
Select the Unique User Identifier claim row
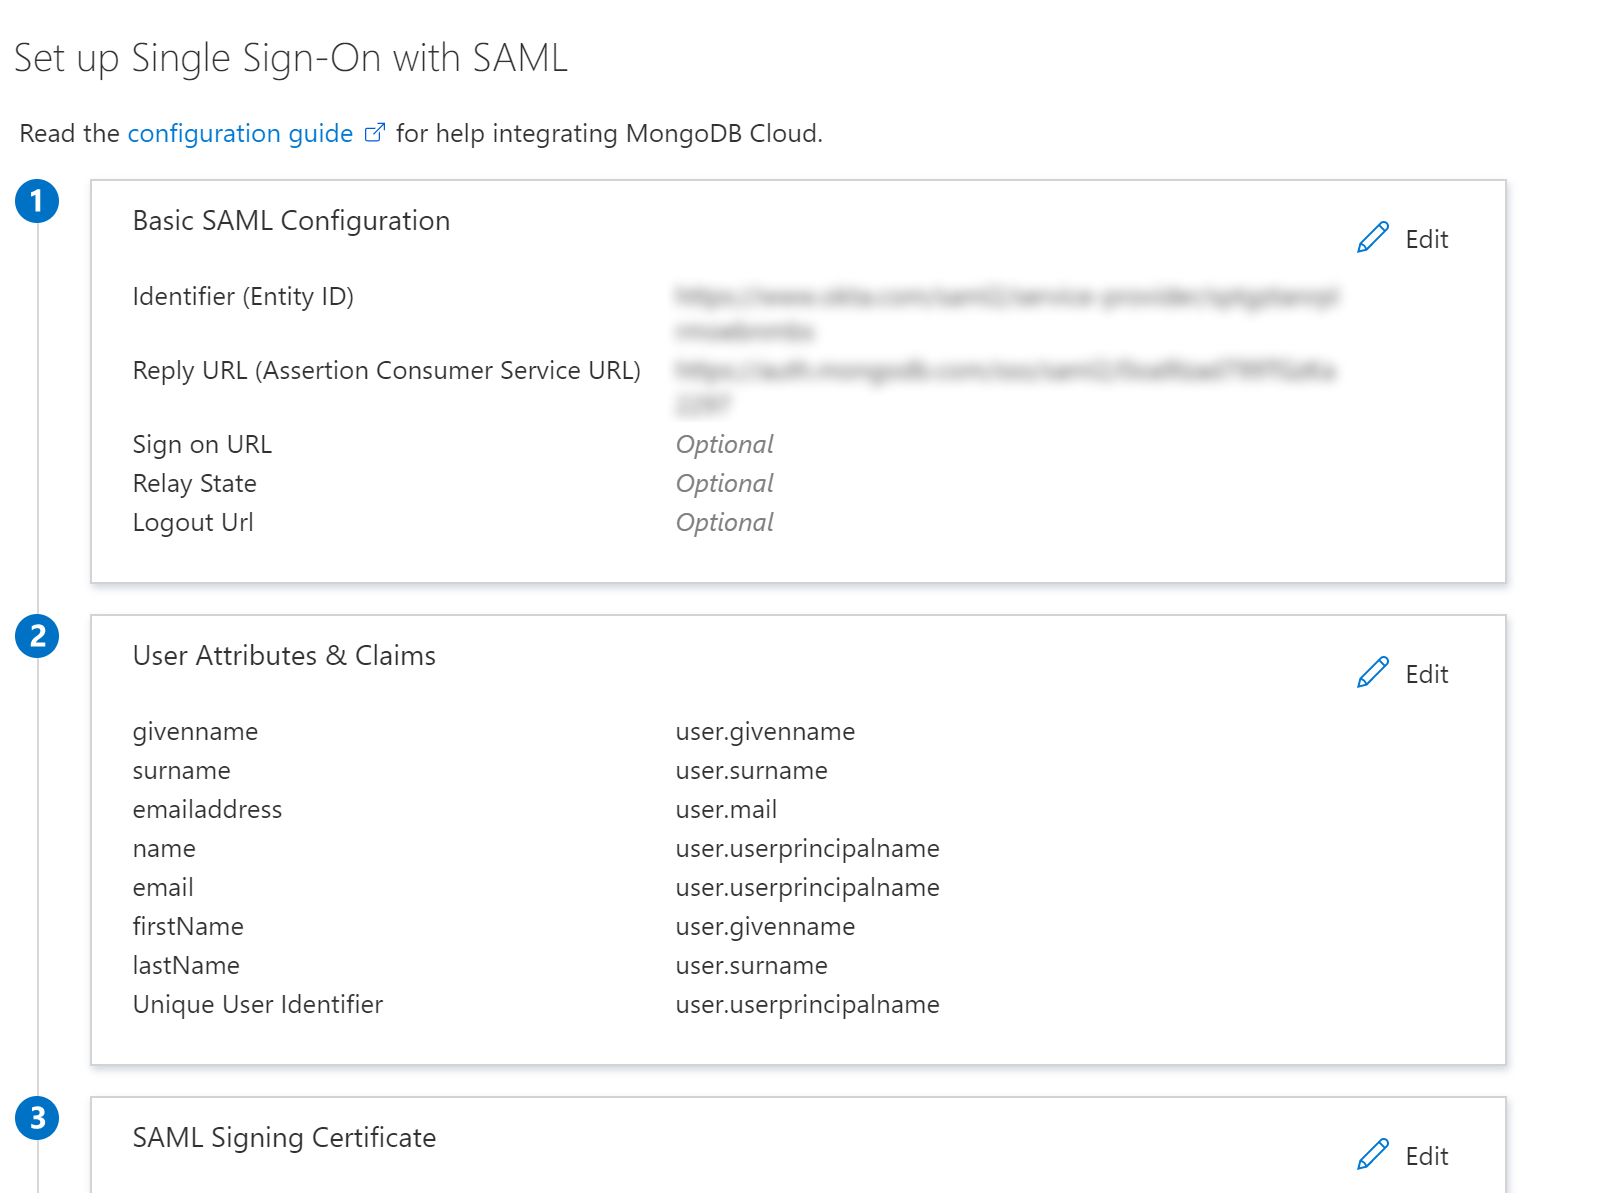click(257, 1004)
